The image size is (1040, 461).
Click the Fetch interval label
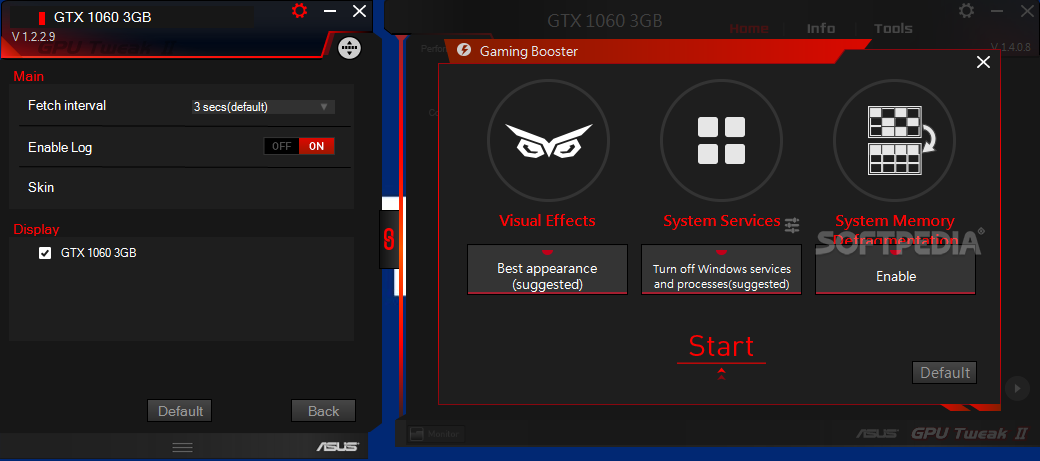point(67,105)
